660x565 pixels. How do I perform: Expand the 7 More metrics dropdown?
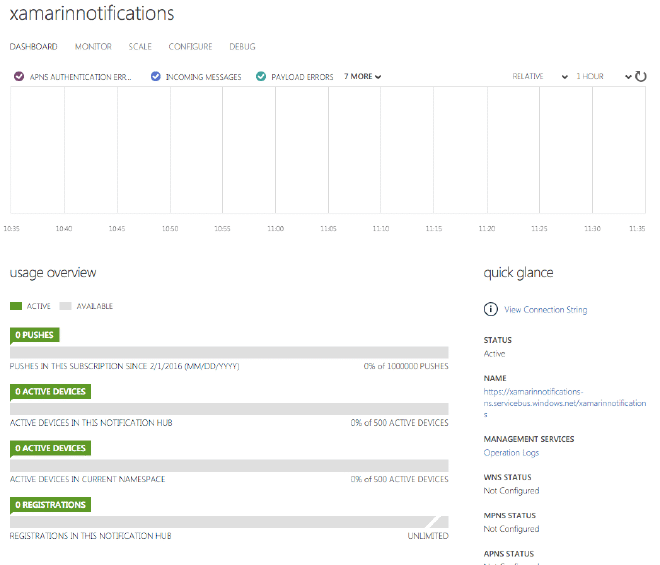[x=362, y=77]
